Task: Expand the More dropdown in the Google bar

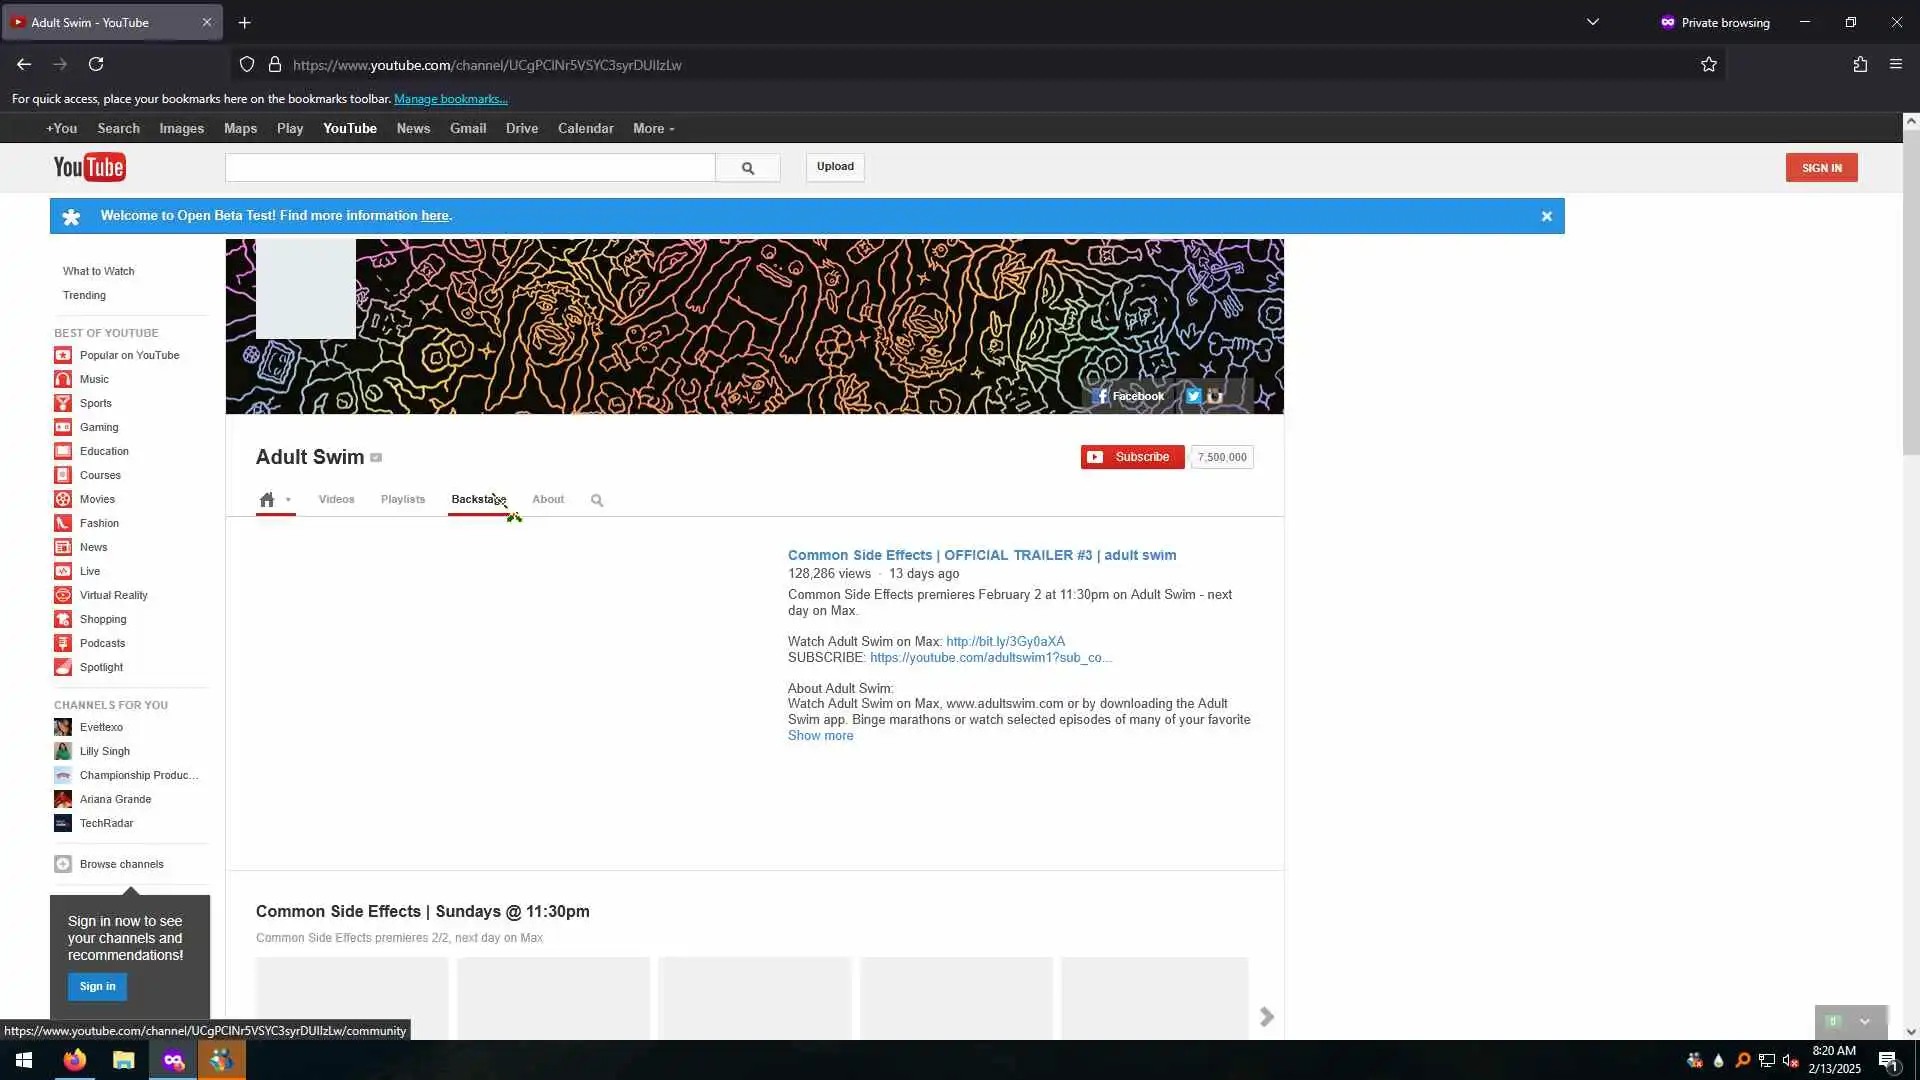Action: tap(653, 129)
